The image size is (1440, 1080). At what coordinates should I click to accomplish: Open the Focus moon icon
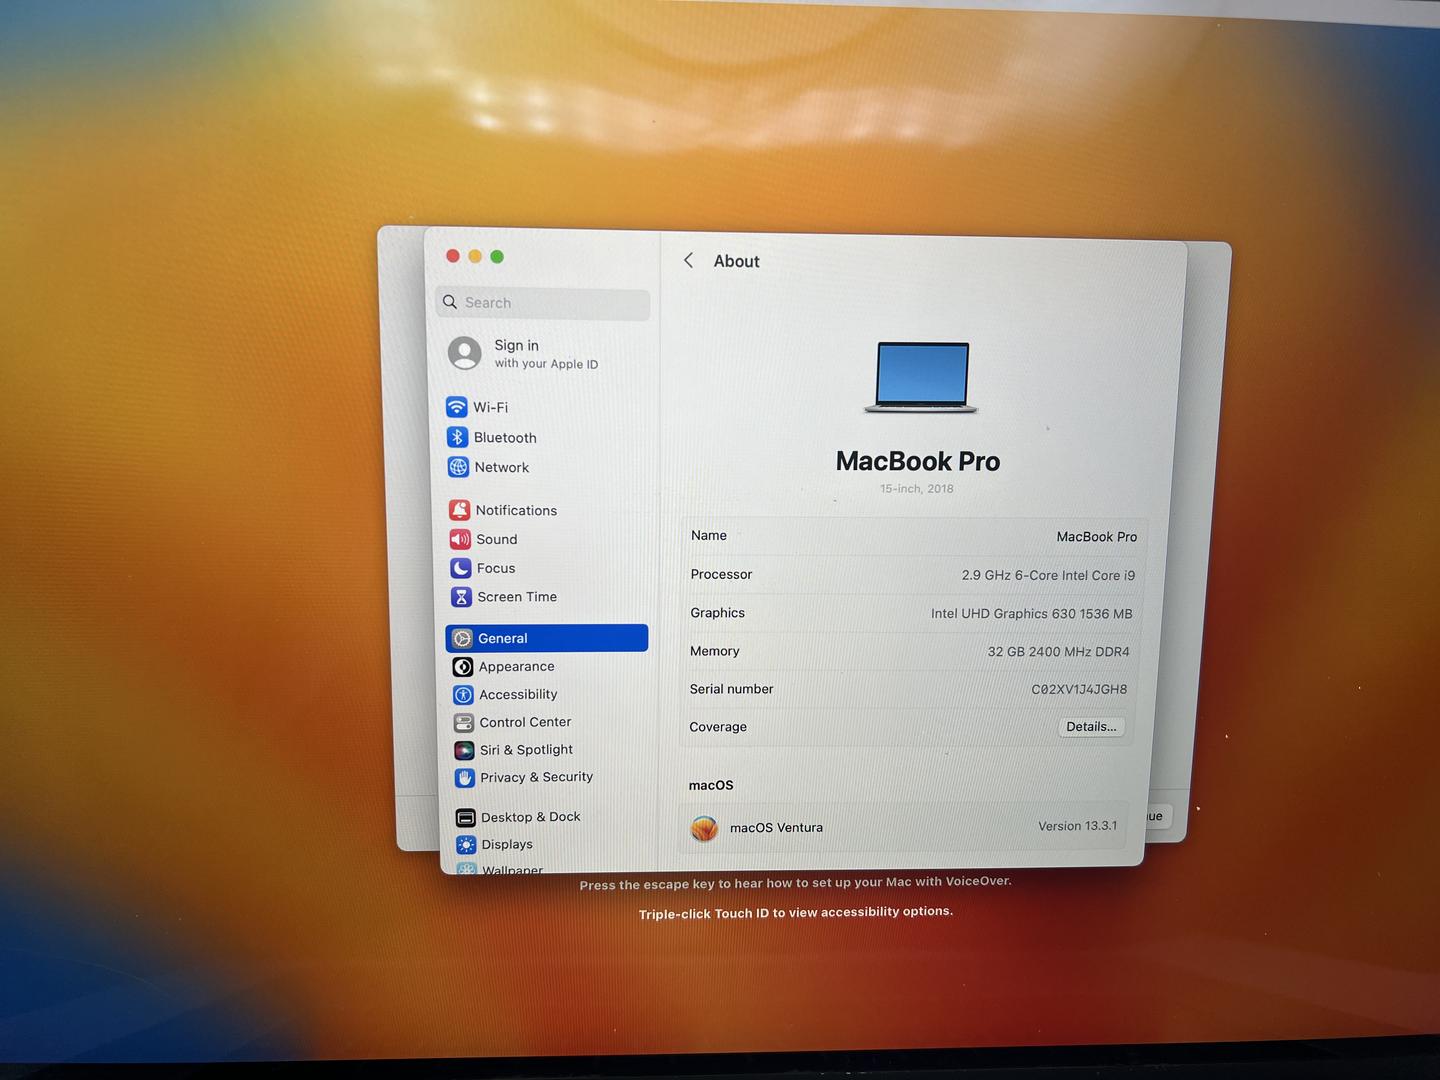[x=460, y=568]
